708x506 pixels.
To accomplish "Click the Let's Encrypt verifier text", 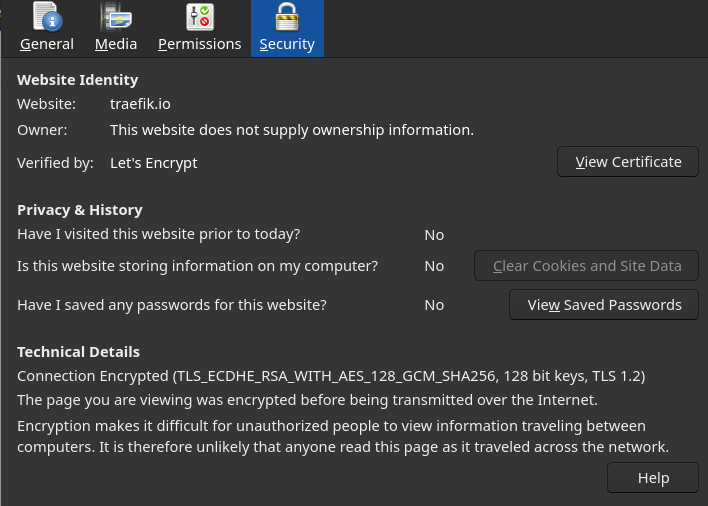I will 154,163.
